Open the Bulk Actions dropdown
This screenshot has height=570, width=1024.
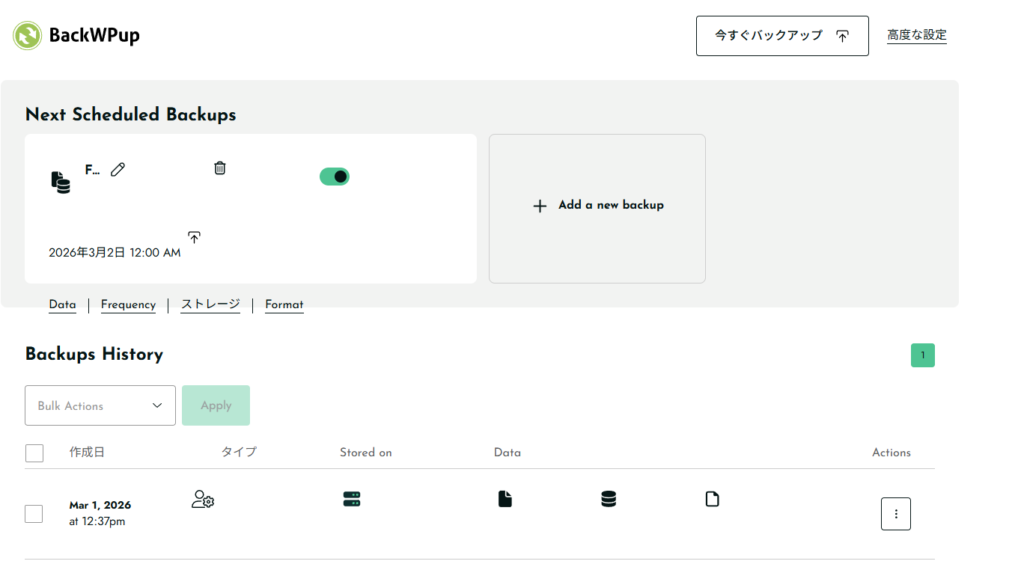coord(100,405)
